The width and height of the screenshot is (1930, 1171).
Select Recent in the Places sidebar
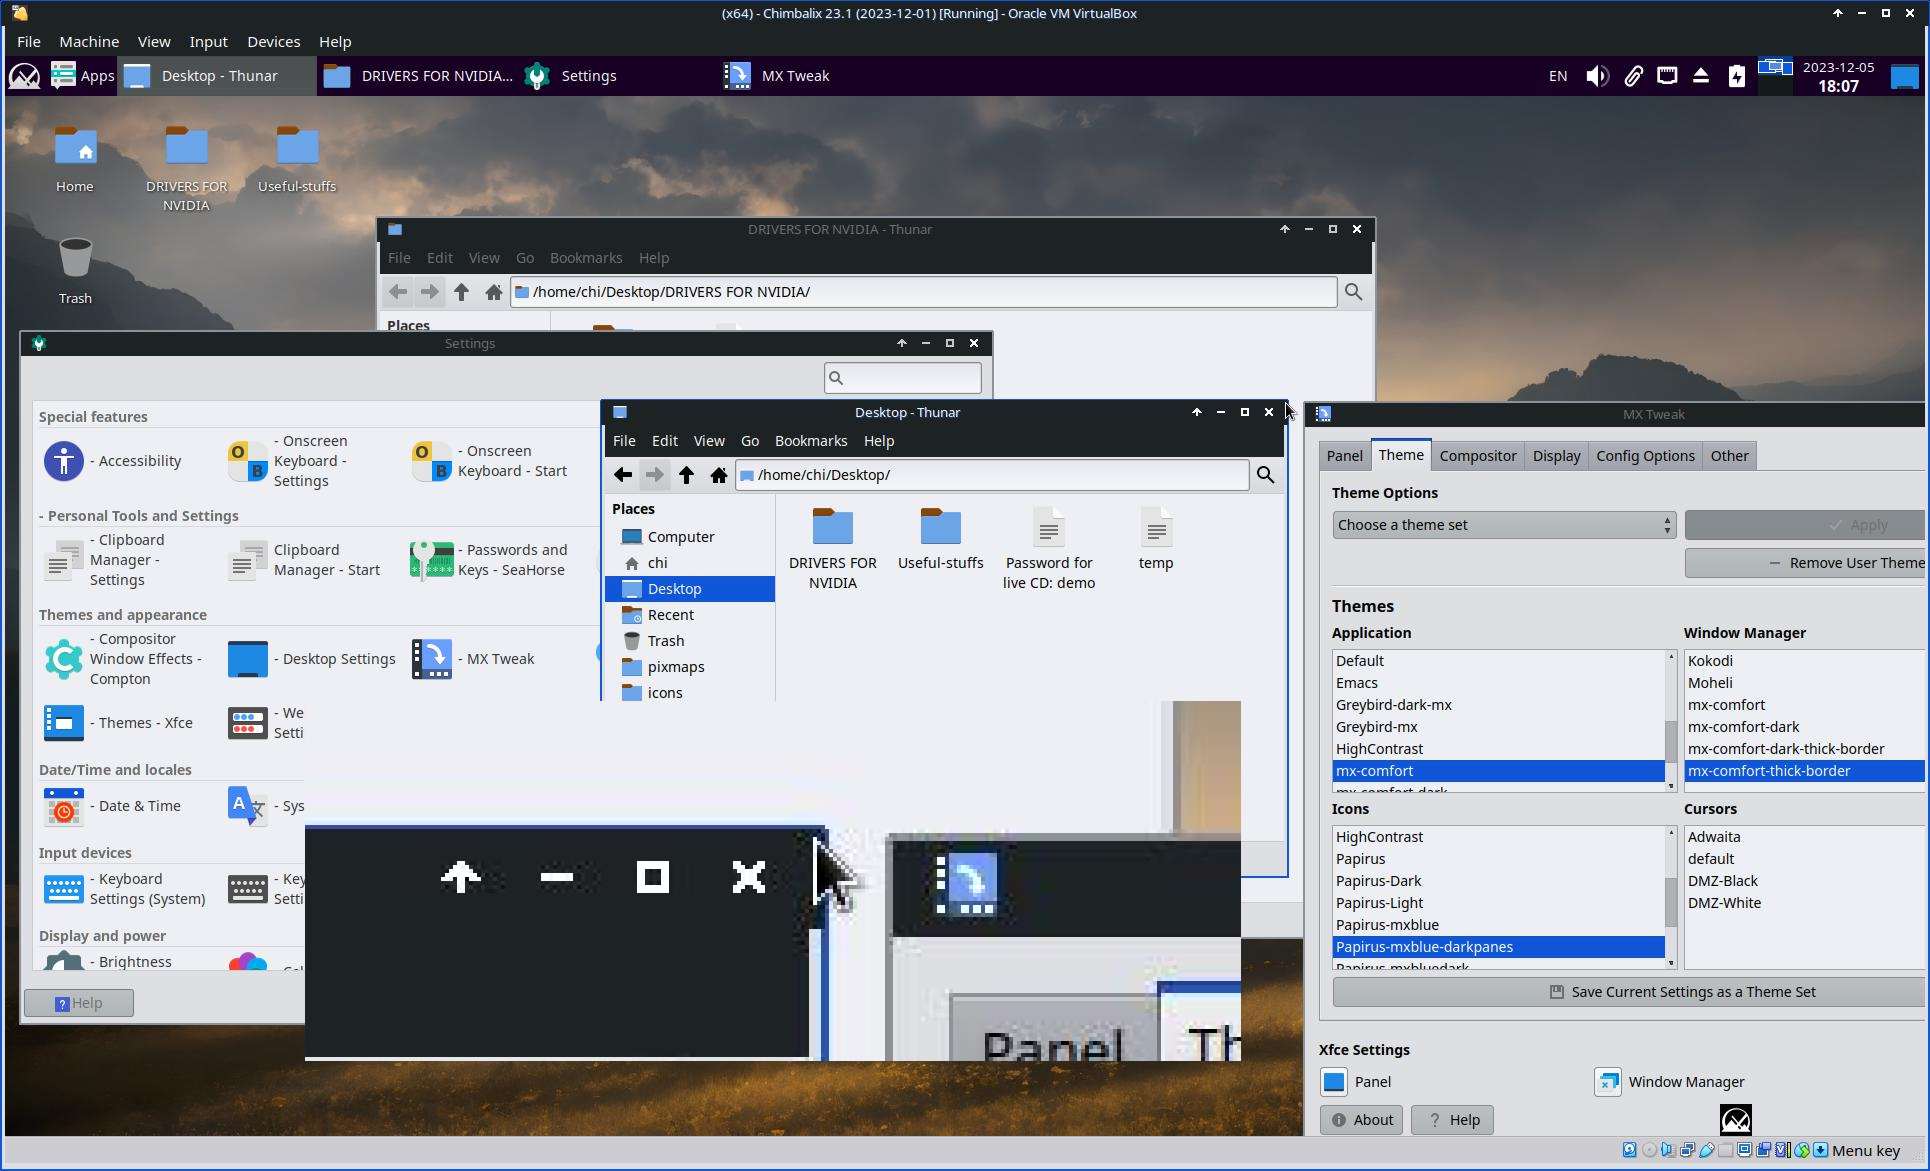point(670,615)
